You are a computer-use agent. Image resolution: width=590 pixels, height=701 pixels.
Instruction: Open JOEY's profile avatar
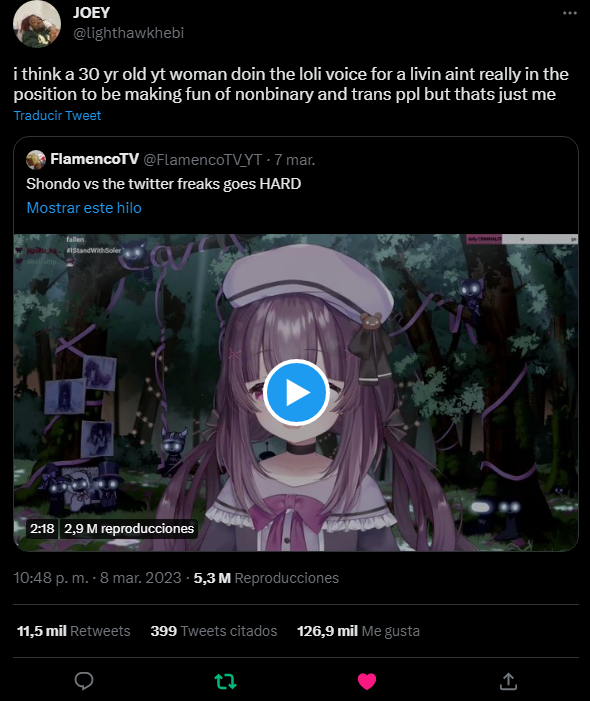click(x=37, y=24)
